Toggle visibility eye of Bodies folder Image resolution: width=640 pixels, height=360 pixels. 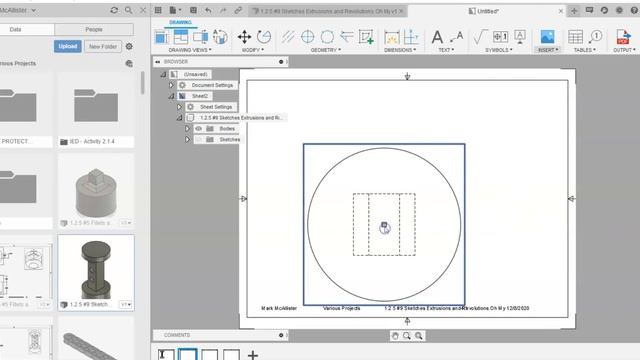point(199,129)
